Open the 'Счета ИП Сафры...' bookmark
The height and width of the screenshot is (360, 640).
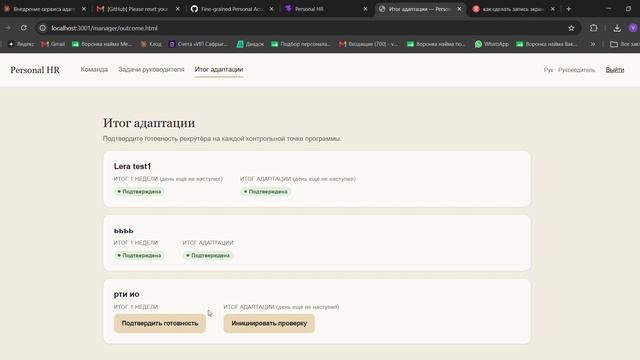click(198, 44)
